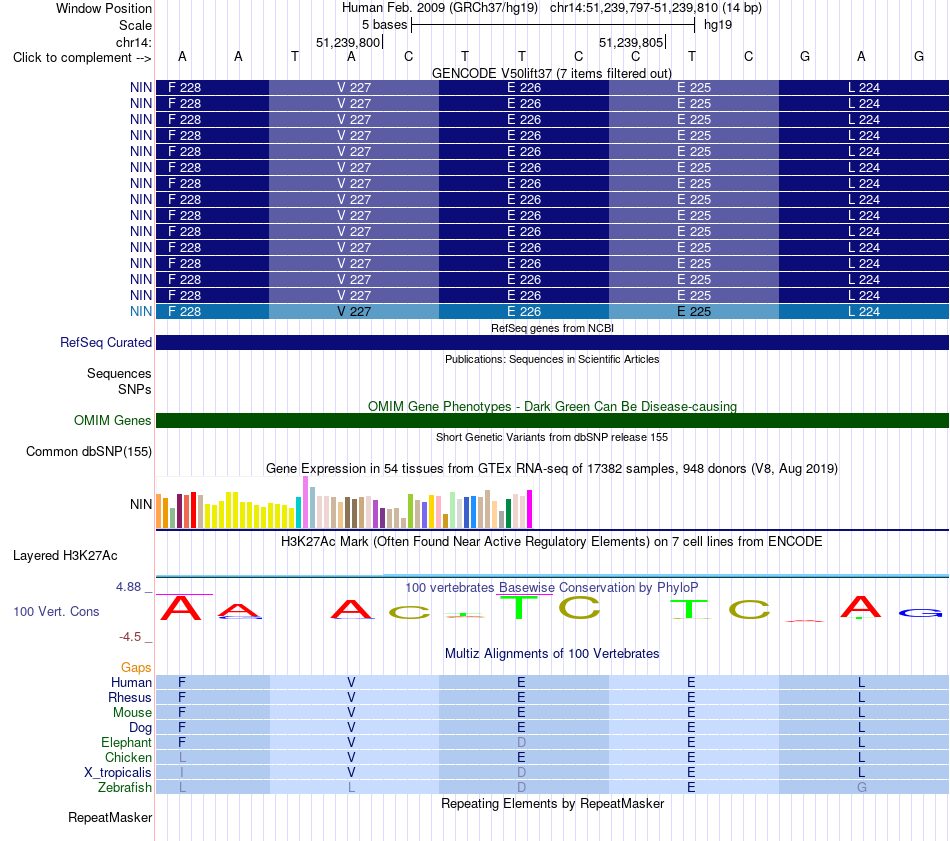Click the Window Position label

(104, 8)
